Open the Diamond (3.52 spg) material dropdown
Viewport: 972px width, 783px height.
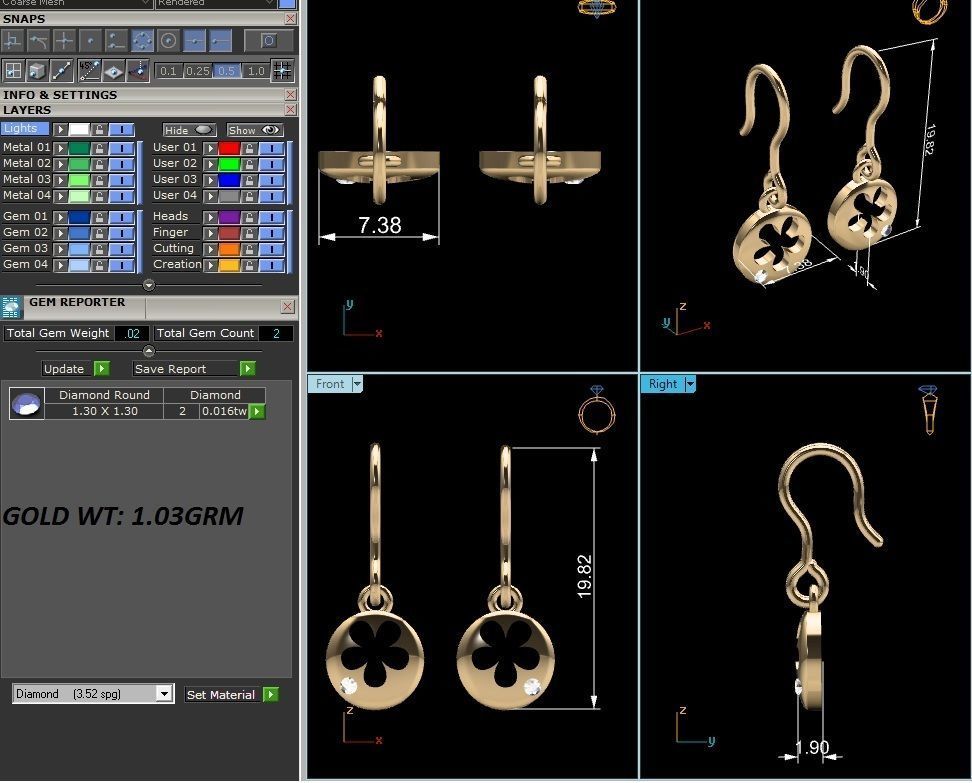[164, 693]
